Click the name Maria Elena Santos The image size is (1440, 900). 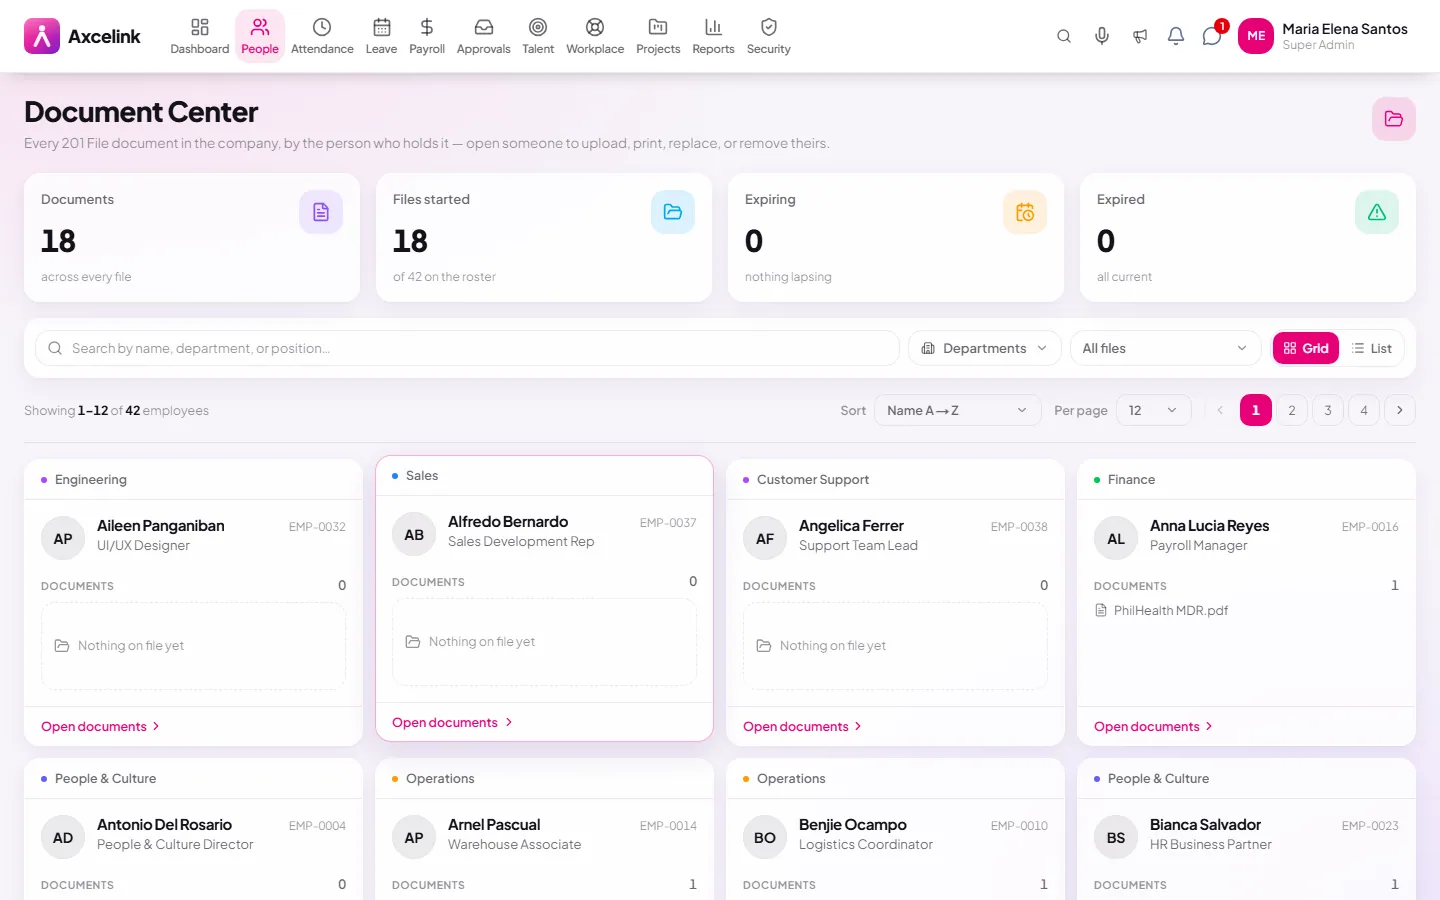point(1345,29)
